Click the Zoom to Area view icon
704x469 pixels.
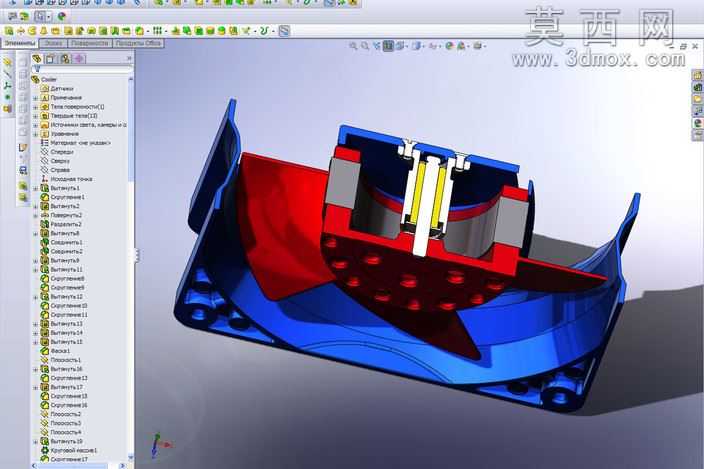click(365, 46)
